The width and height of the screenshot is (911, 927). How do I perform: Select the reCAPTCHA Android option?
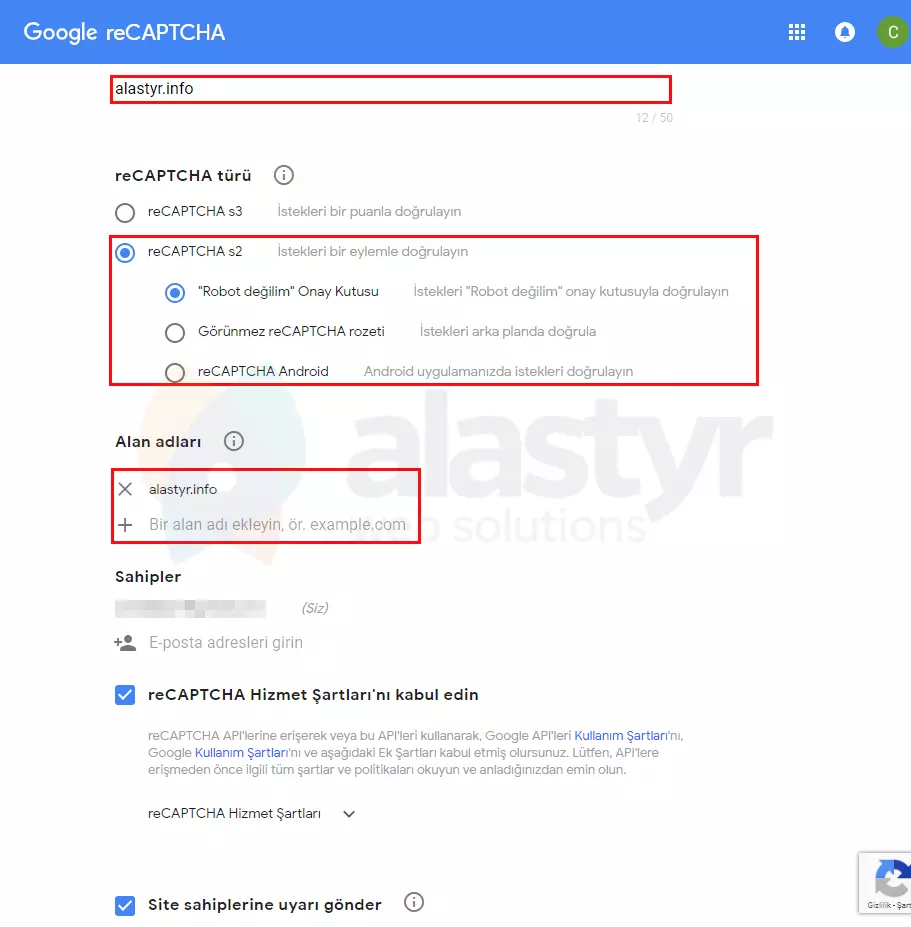pyautogui.click(x=175, y=372)
